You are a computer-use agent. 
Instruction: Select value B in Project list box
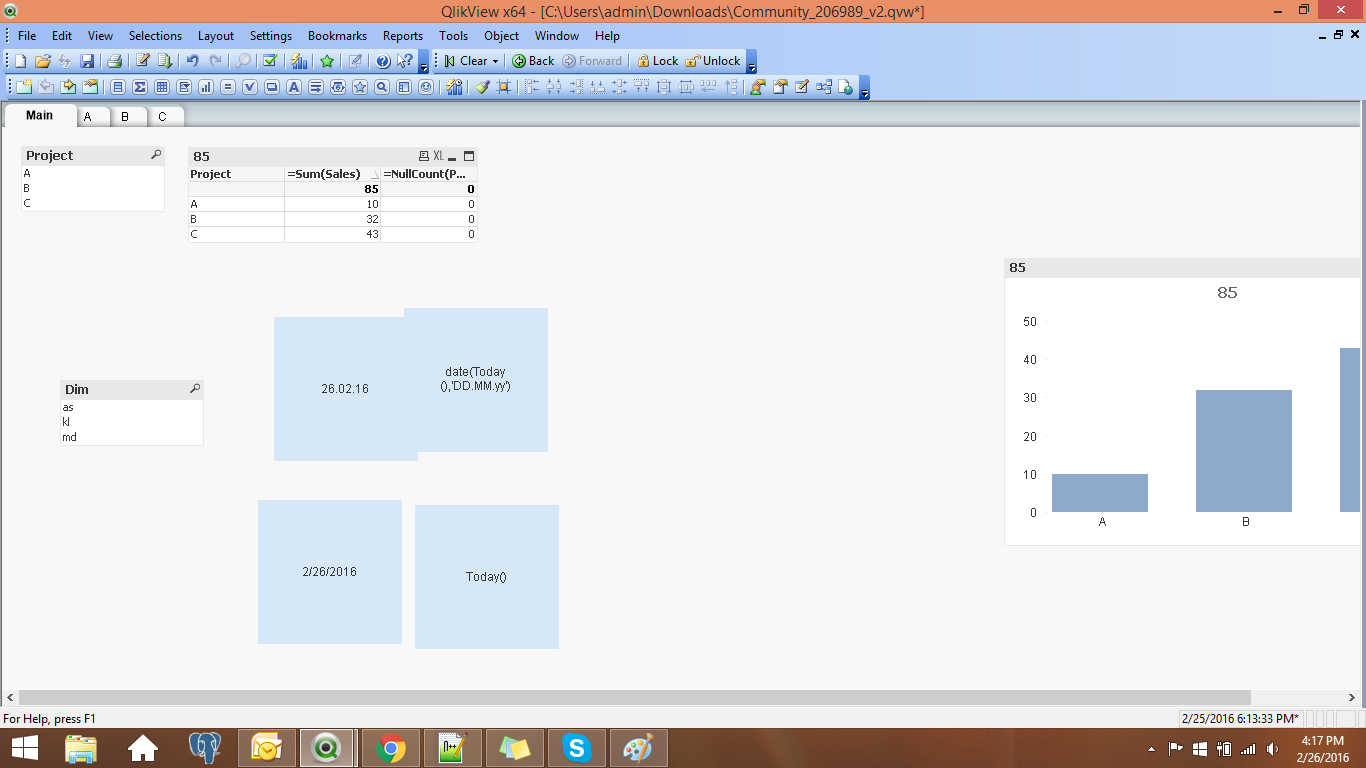pyautogui.click(x=93, y=188)
